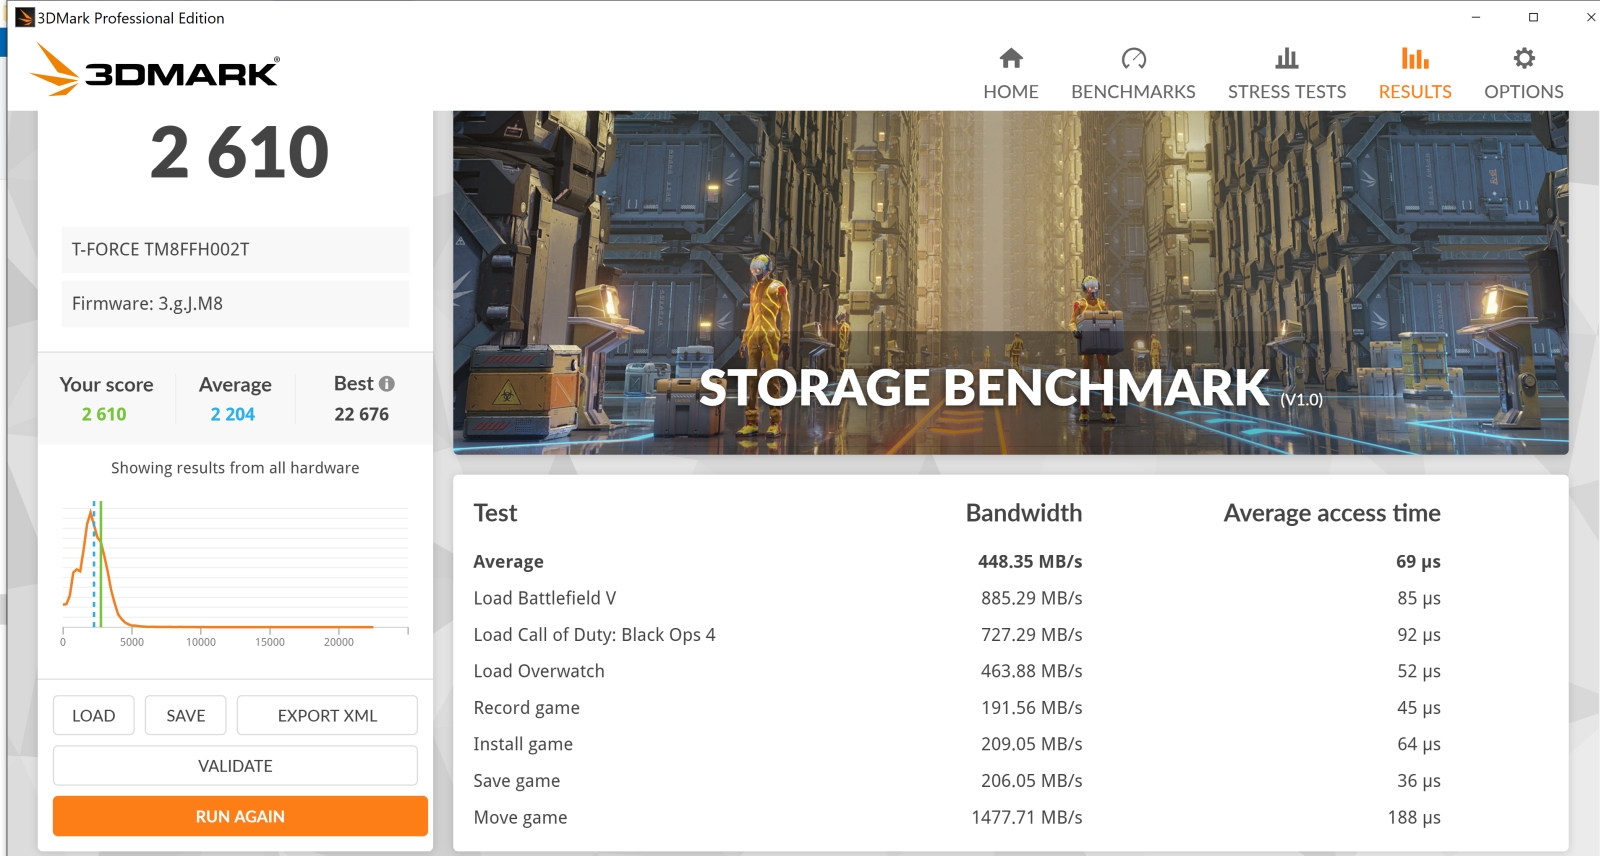Click the Record game row label
Image resolution: width=1600 pixels, height=856 pixels.
pyautogui.click(x=526, y=708)
